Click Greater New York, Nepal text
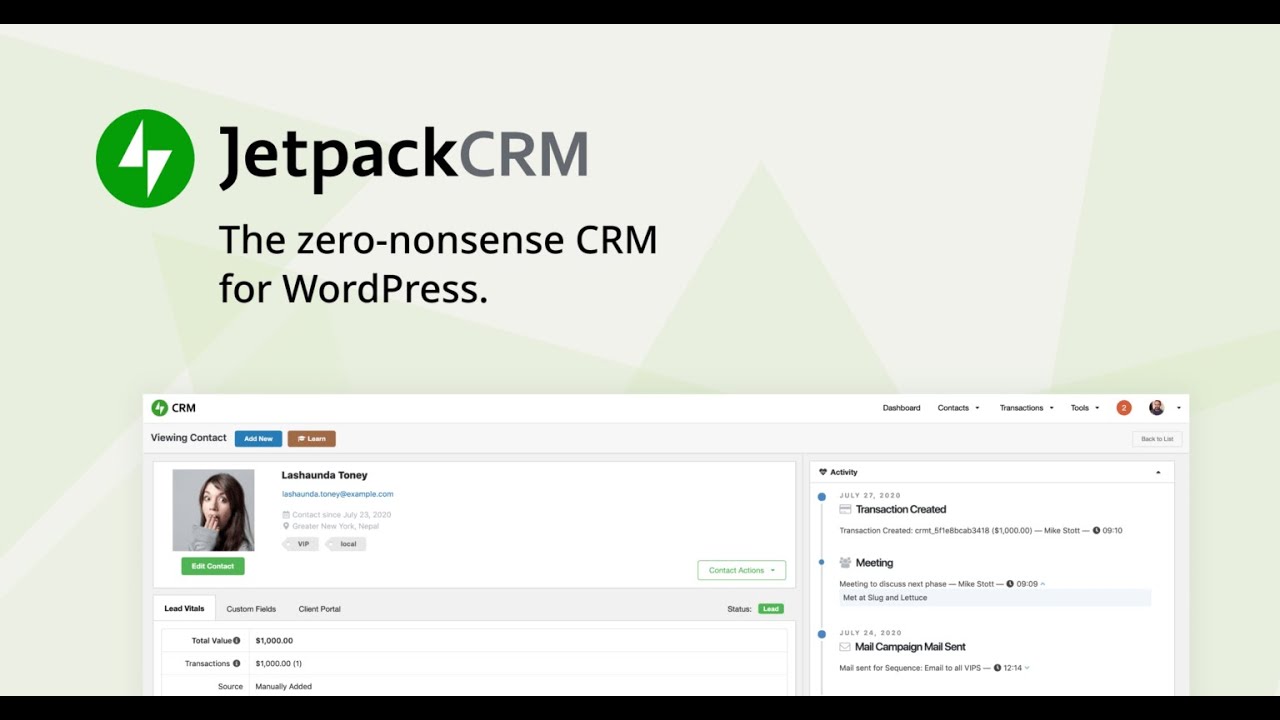The width and height of the screenshot is (1280, 720). tap(335, 526)
